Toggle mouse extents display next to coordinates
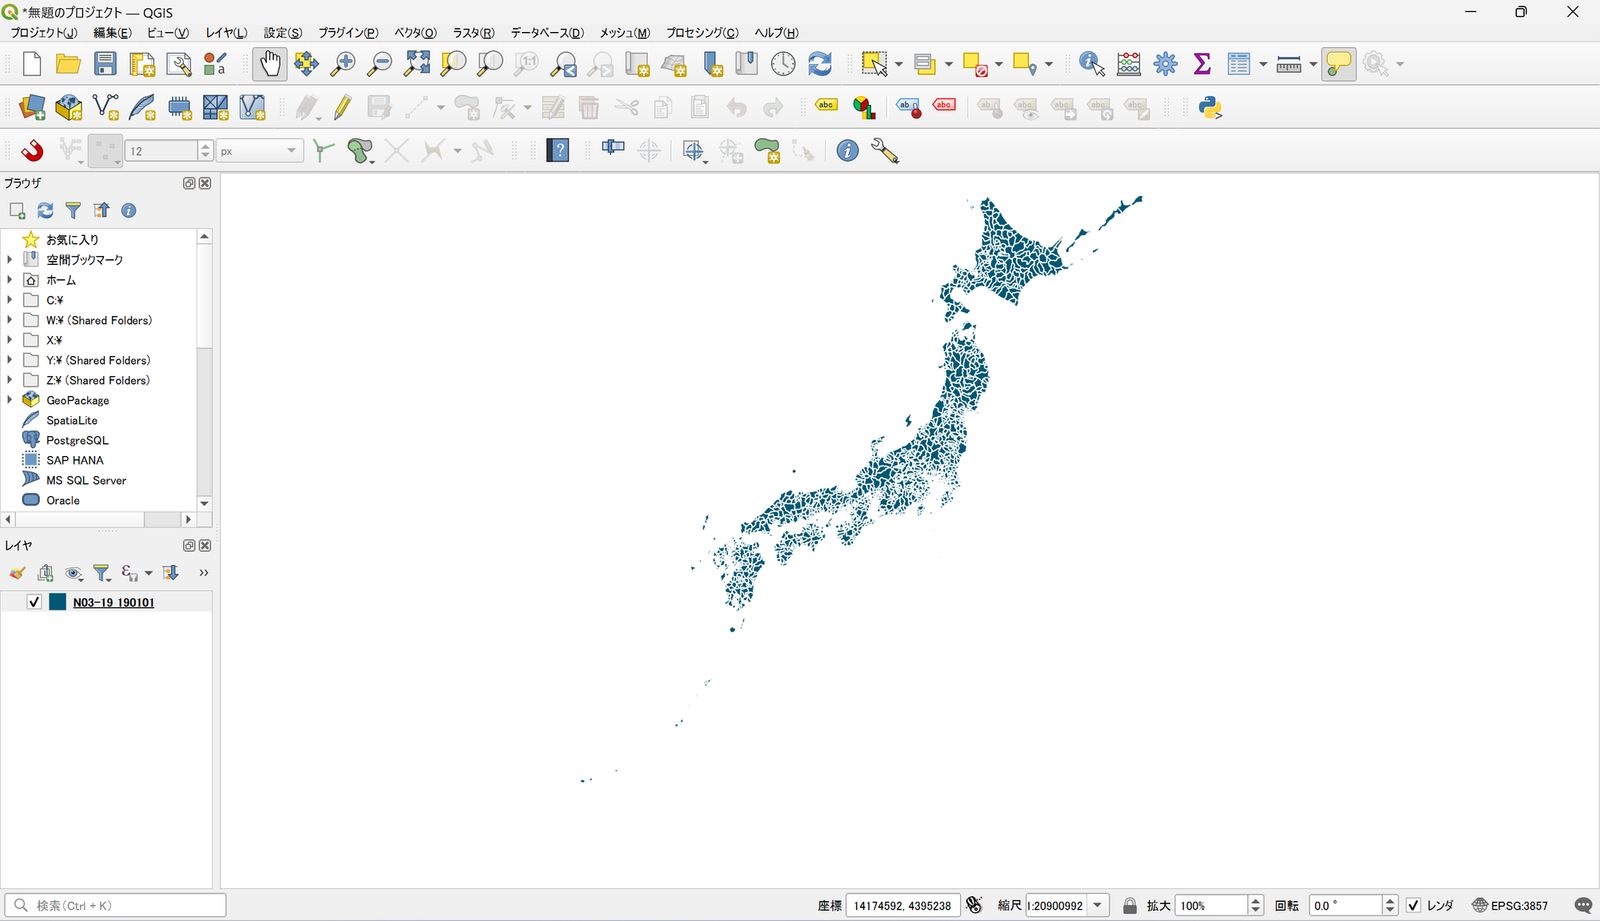Screen dimensions: 1600x921 (975, 905)
